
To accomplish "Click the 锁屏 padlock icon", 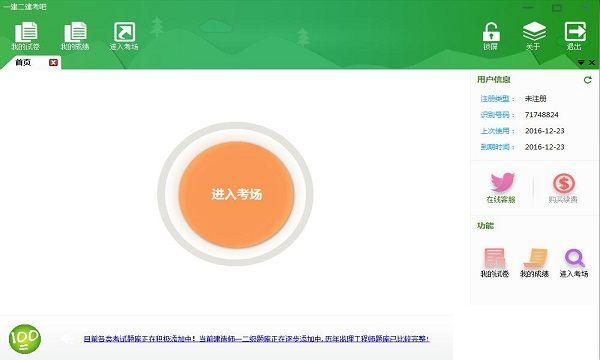I will [x=491, y=36].
